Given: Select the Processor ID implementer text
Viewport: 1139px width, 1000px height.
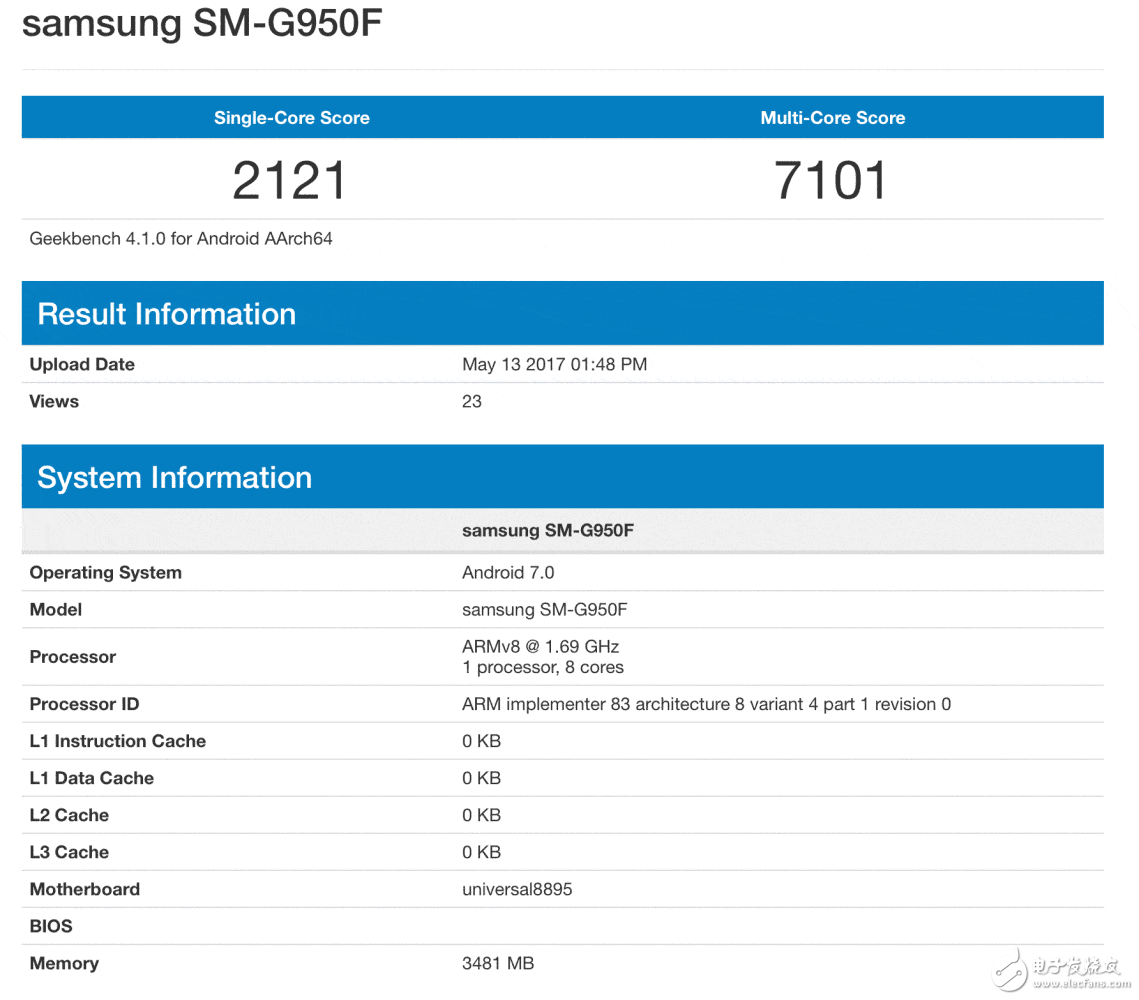Looking at the screenshot, I should [x=706, y=704].
